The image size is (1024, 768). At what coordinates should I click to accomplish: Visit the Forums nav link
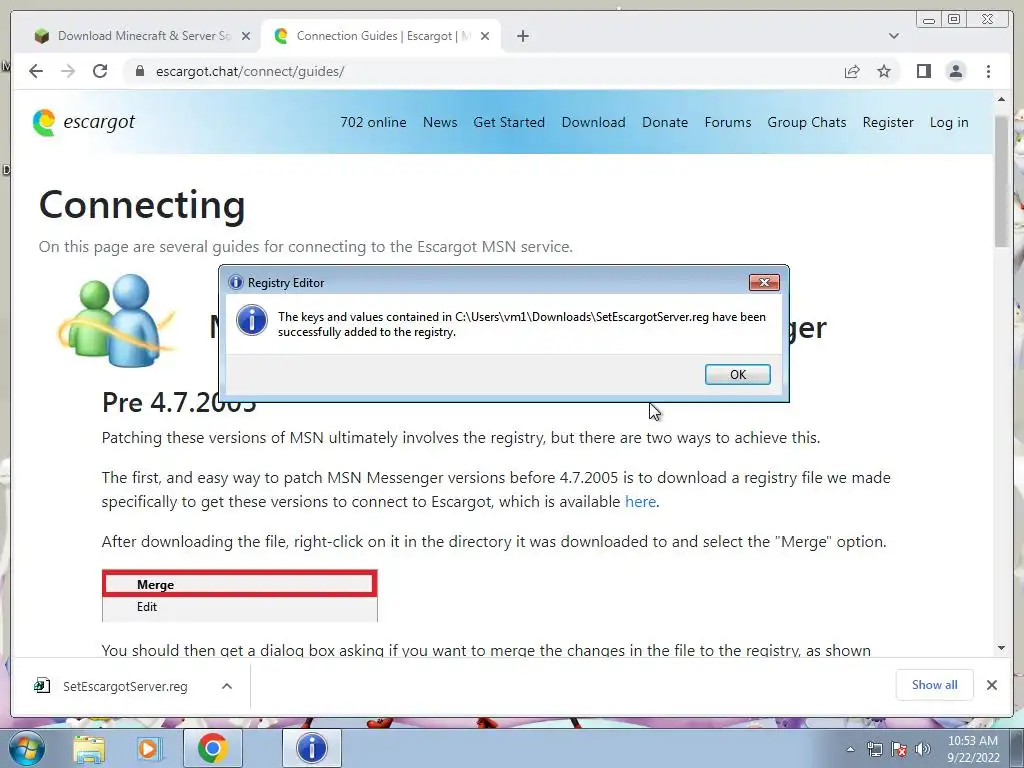point(728,122)
